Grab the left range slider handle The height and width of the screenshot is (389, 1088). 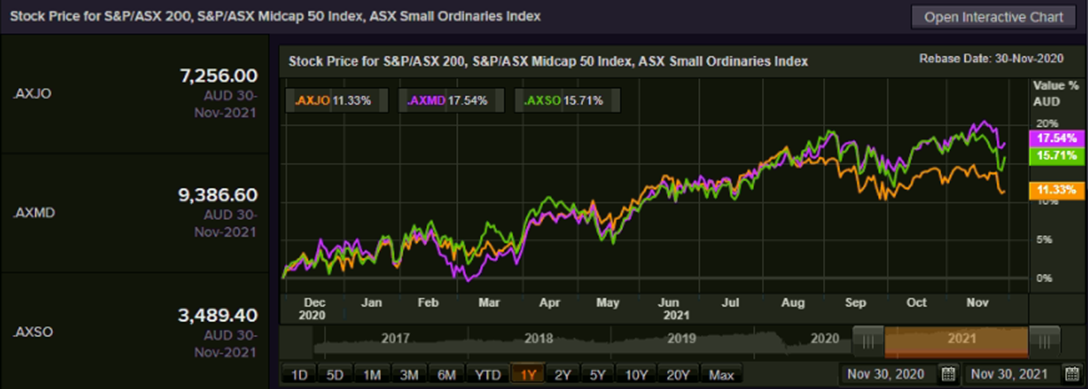pos(868,340)
